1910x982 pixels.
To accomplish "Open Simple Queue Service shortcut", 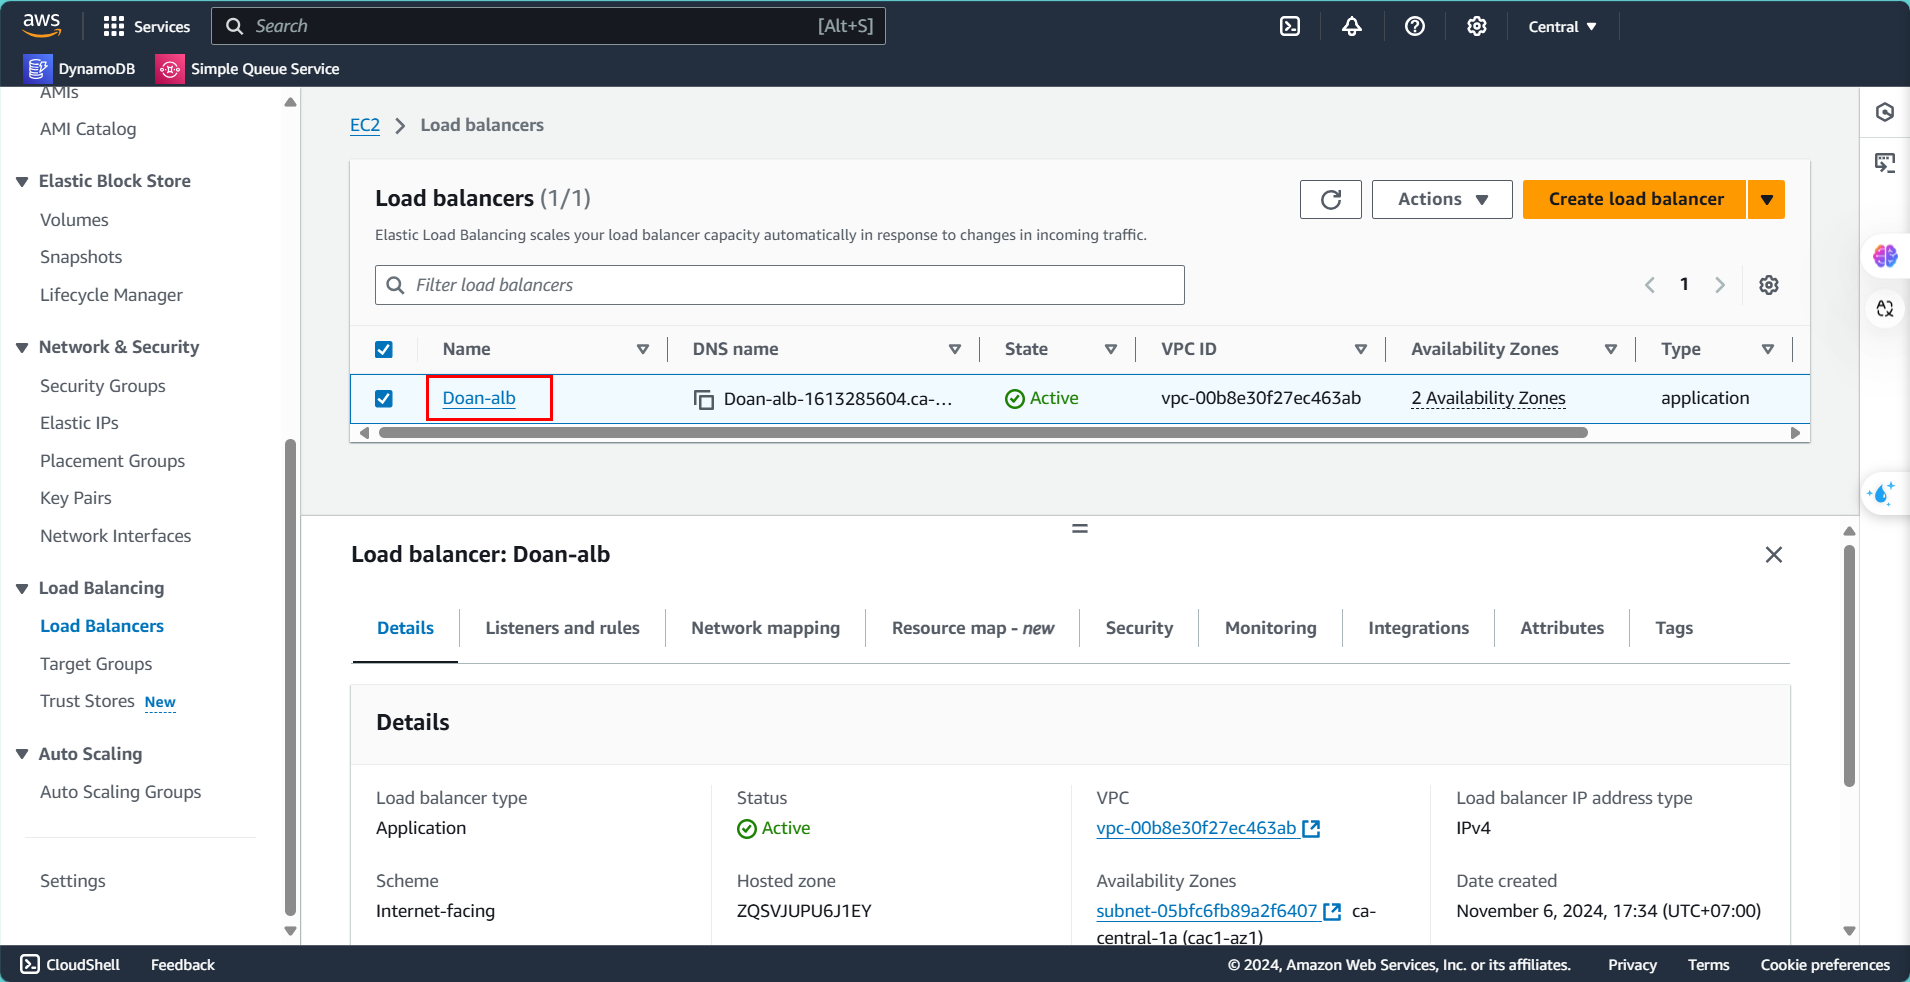I will [248, 68].
